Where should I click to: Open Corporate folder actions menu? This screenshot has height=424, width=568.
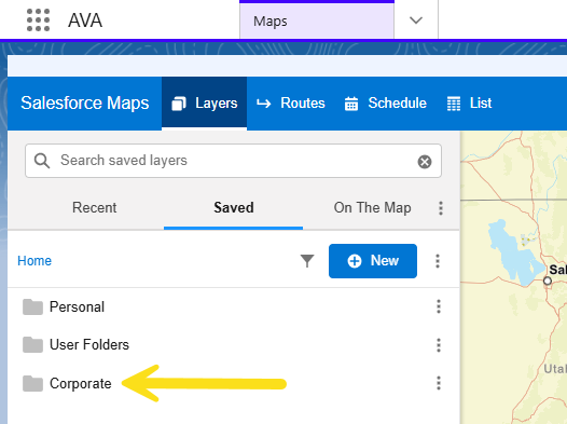(439, 383)
